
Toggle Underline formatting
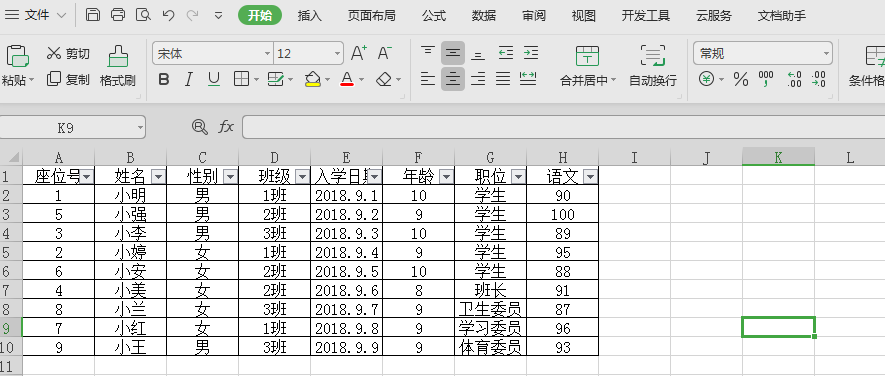(214, 80)
